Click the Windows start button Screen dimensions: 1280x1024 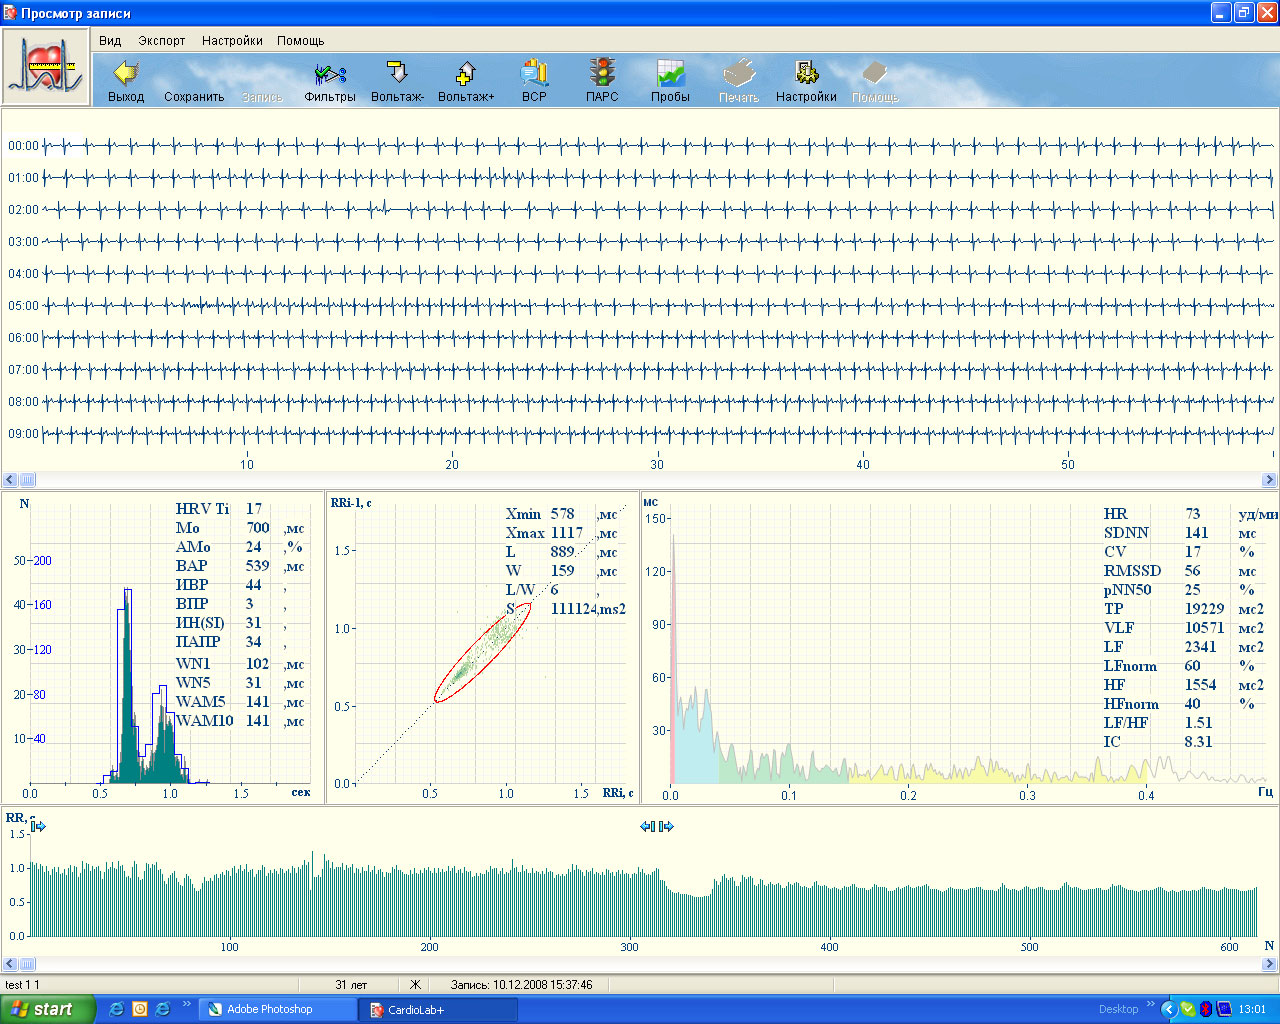(x=47, y=1009)
